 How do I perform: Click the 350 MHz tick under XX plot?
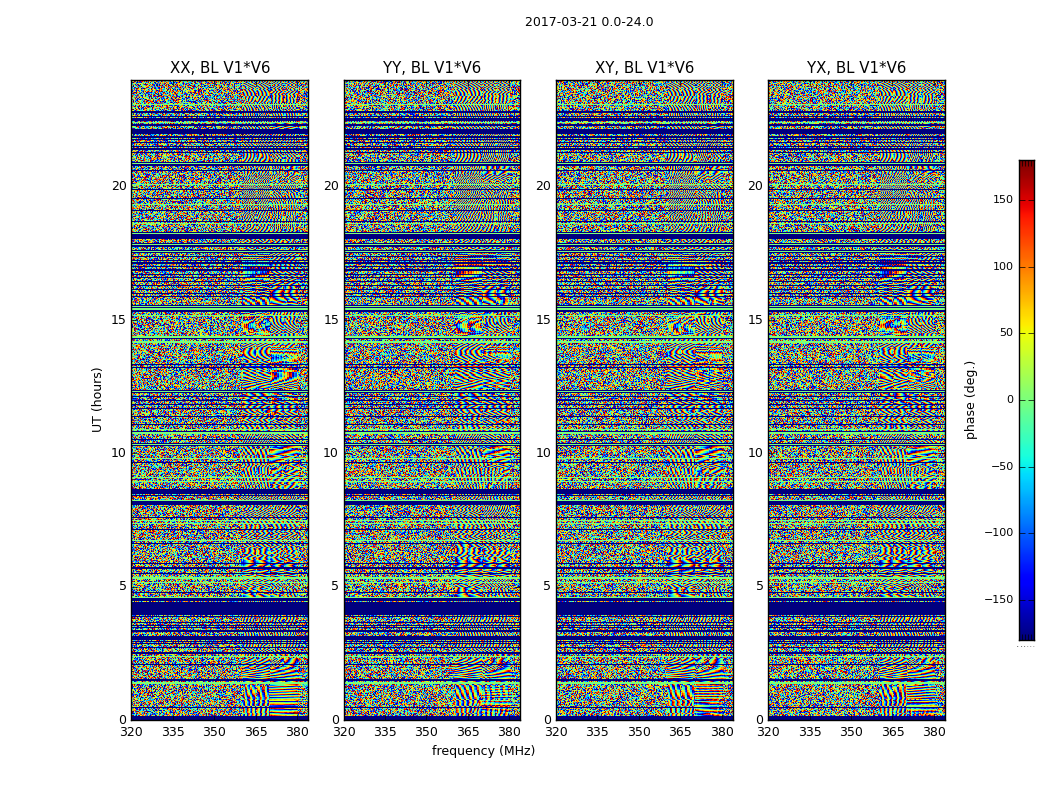tap(214, 732)
